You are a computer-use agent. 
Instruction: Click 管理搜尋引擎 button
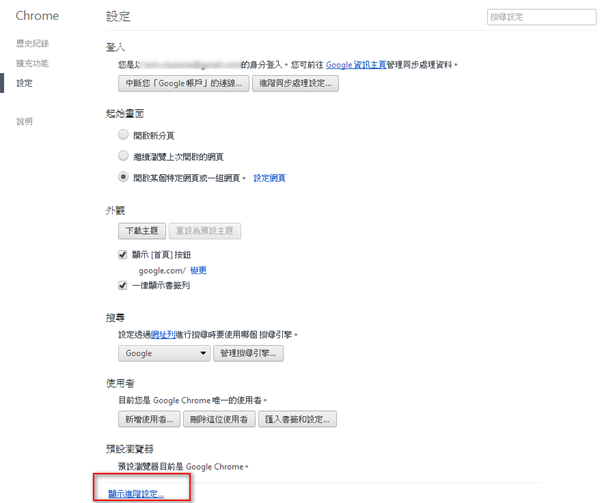[248, 353]
